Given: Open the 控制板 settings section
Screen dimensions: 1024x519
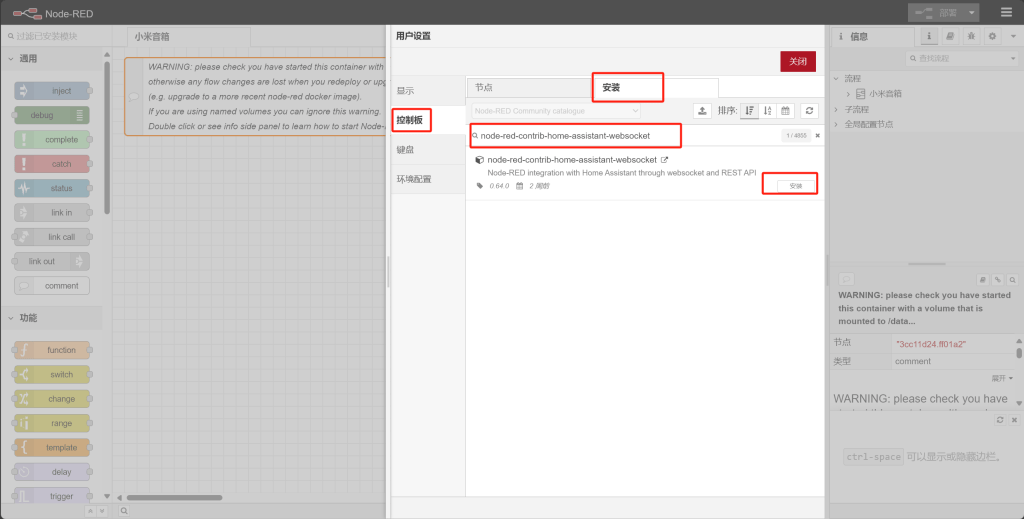Looking at the screenshot, I should pyautogui.click(x=428, y=120).
